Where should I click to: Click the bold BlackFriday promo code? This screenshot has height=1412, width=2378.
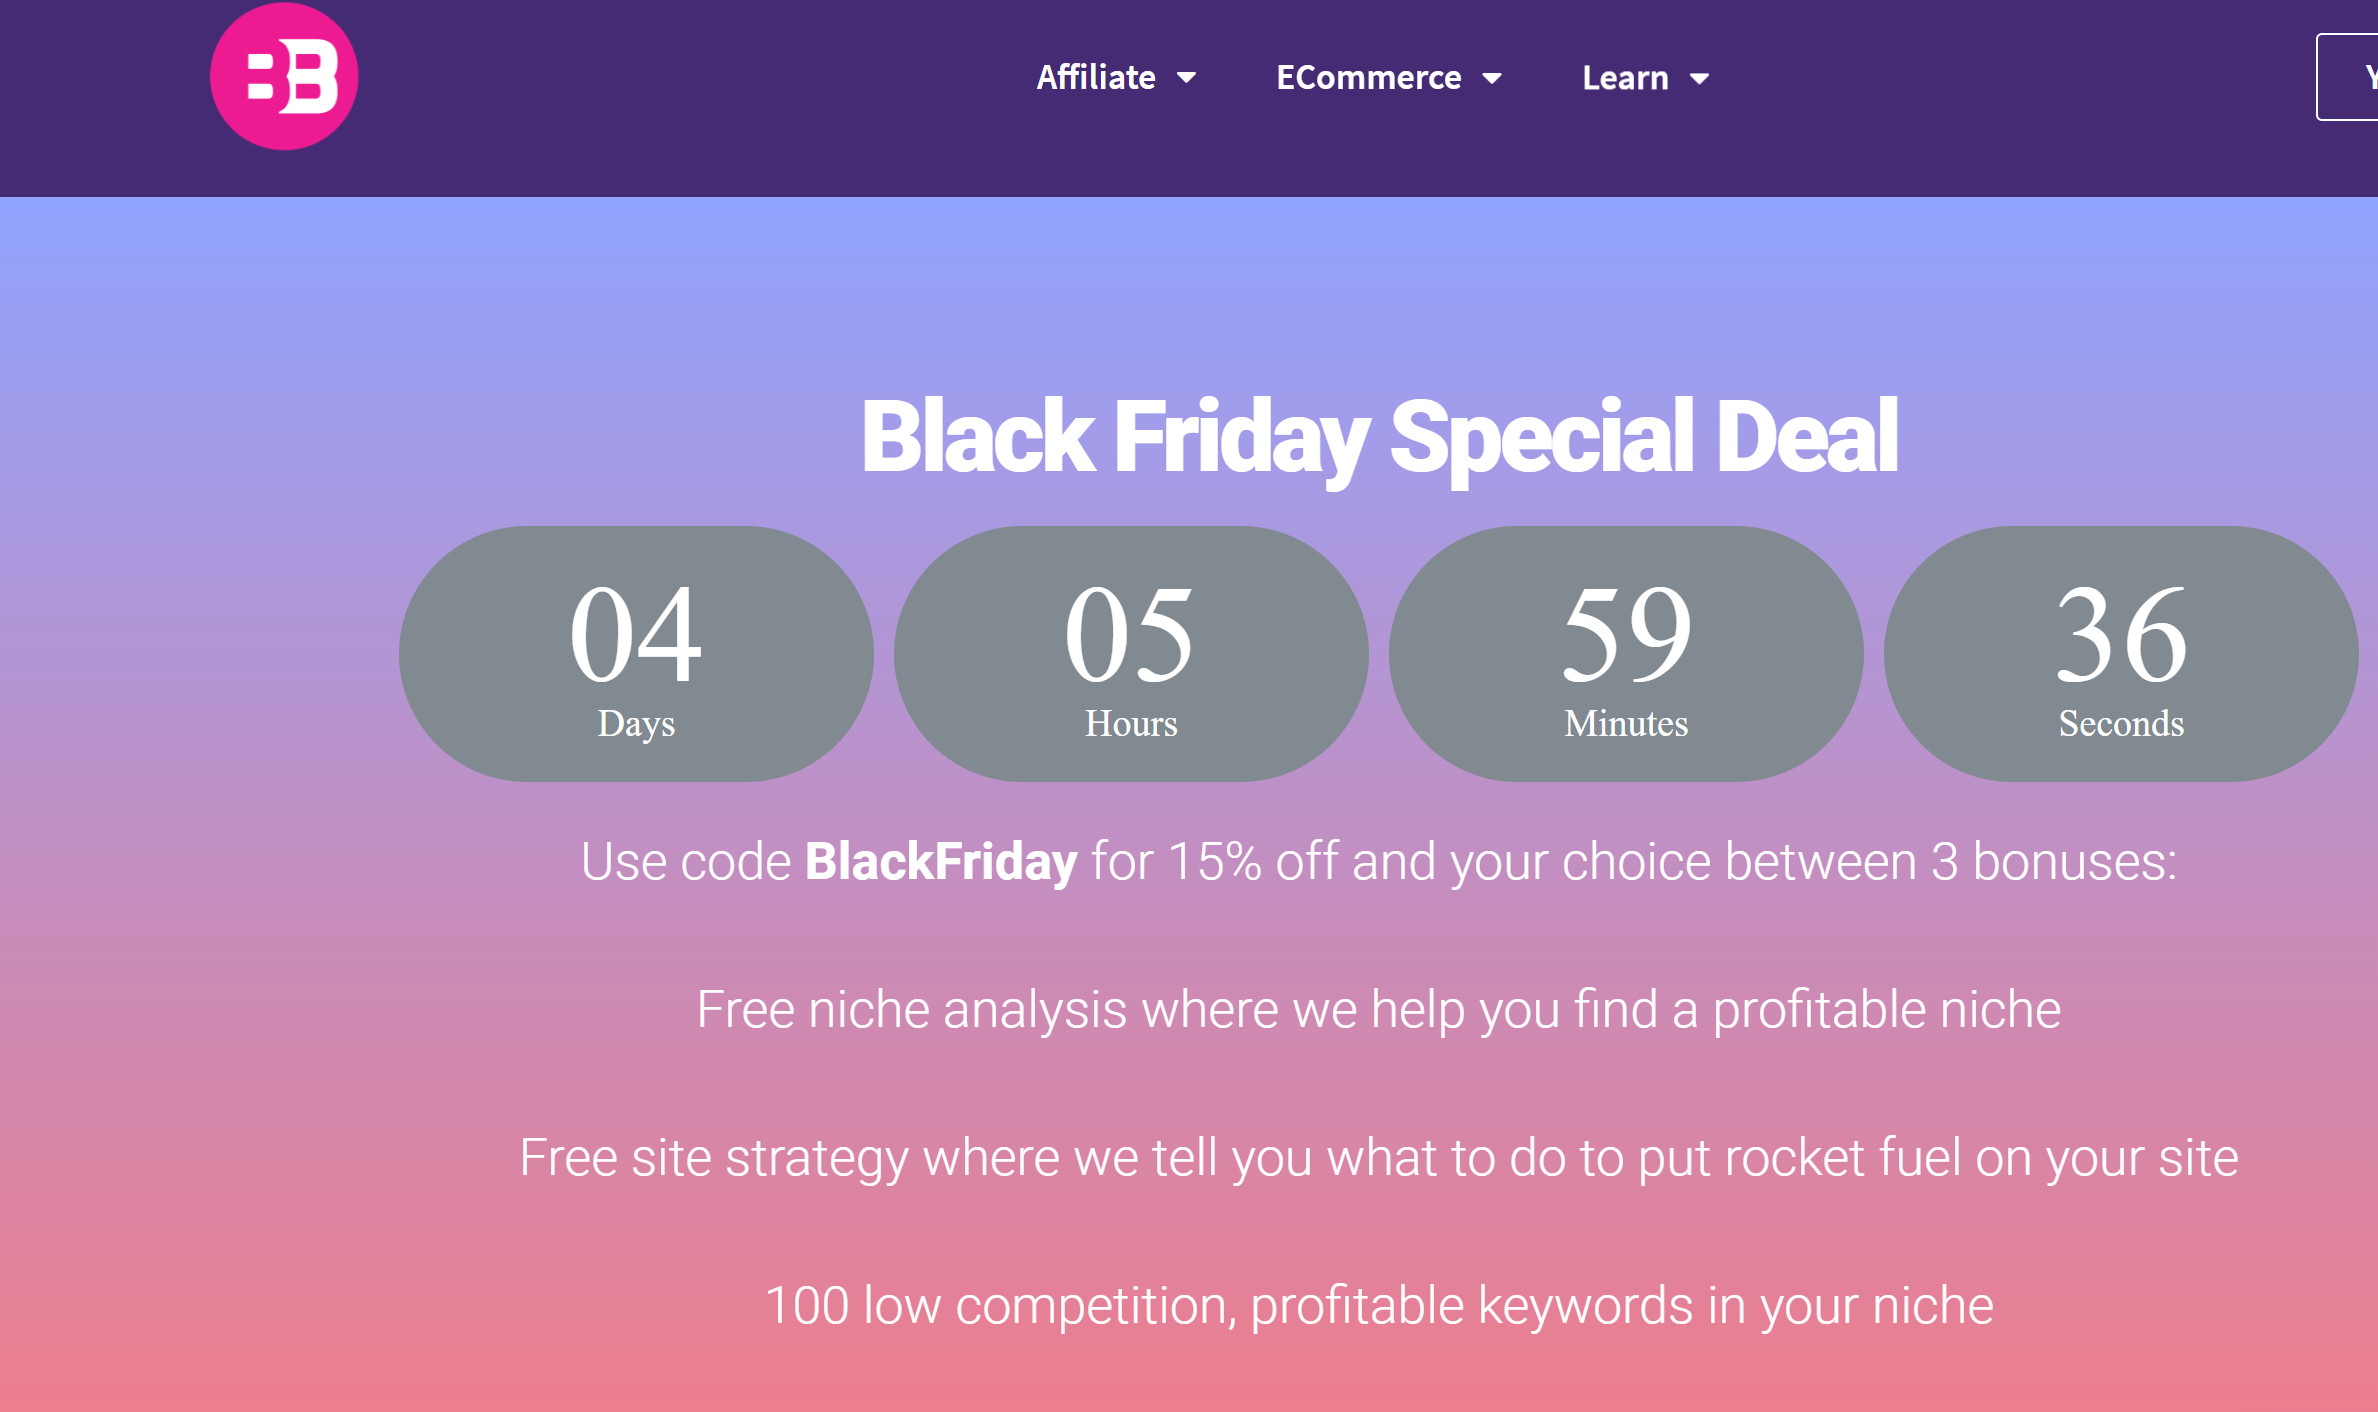click(940, 862)
